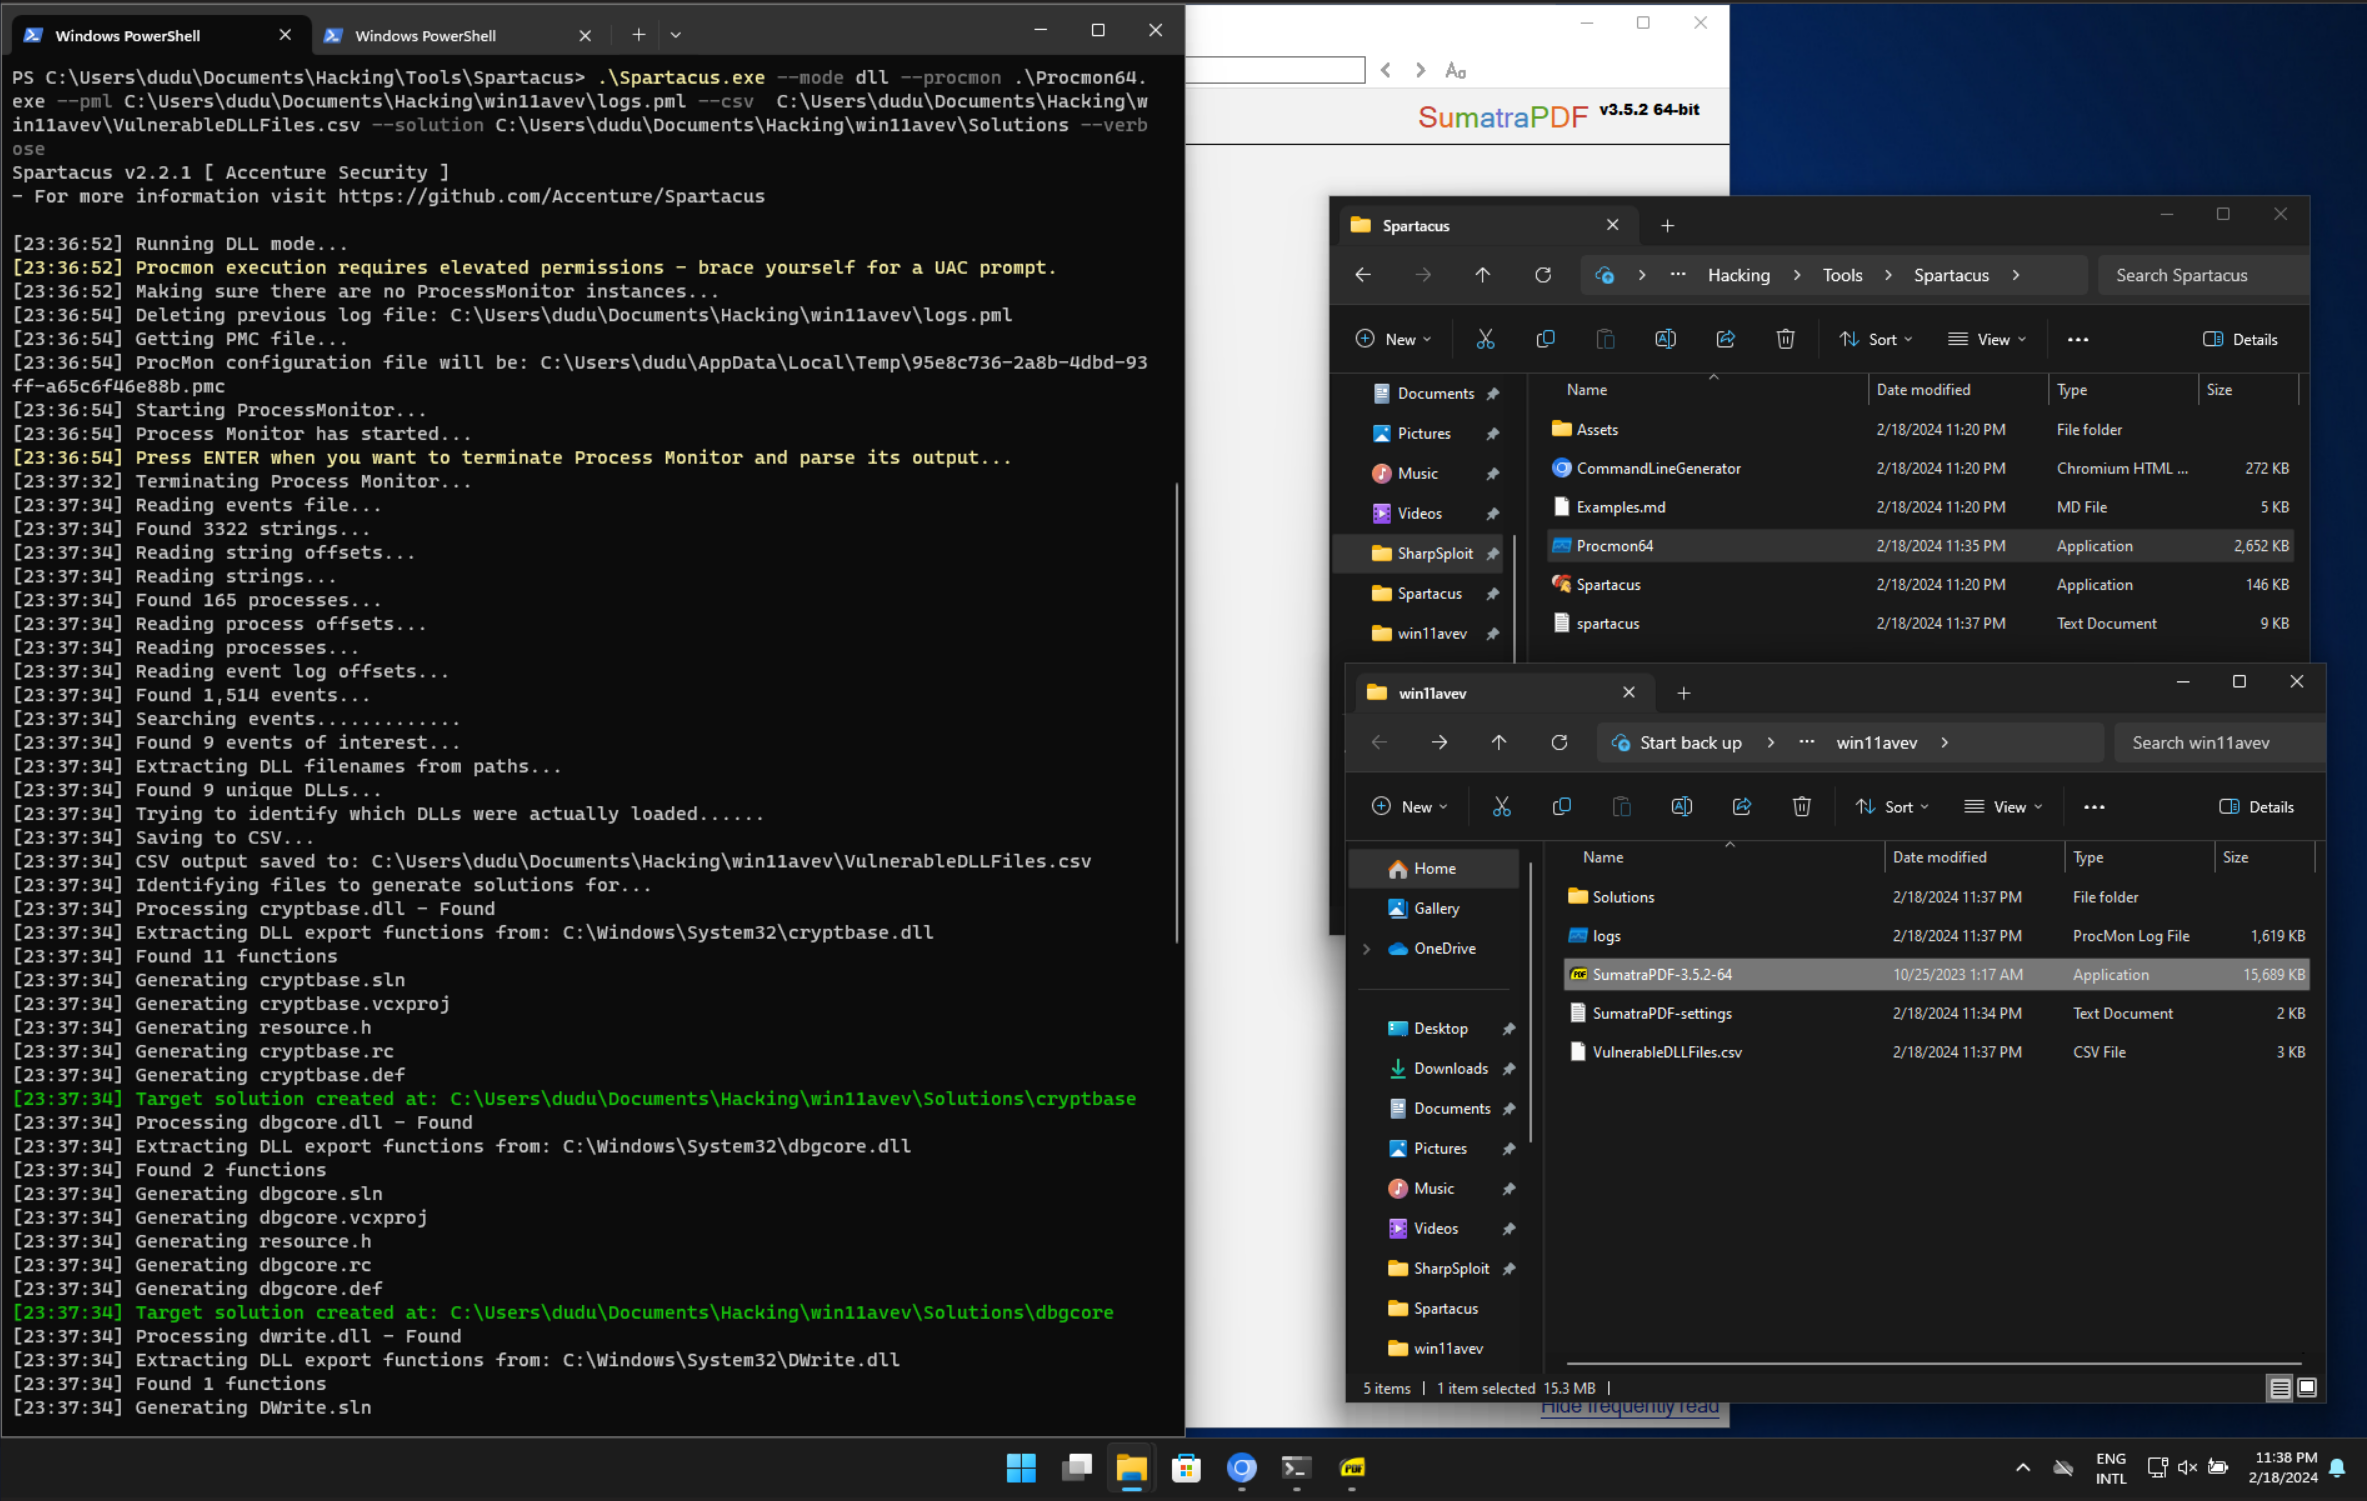The height and width of the screenshot is (1501, 2367).
Task: Click Hacking breadcrumb in Spartacus address bar
Action: click(x=1738, y=275)
